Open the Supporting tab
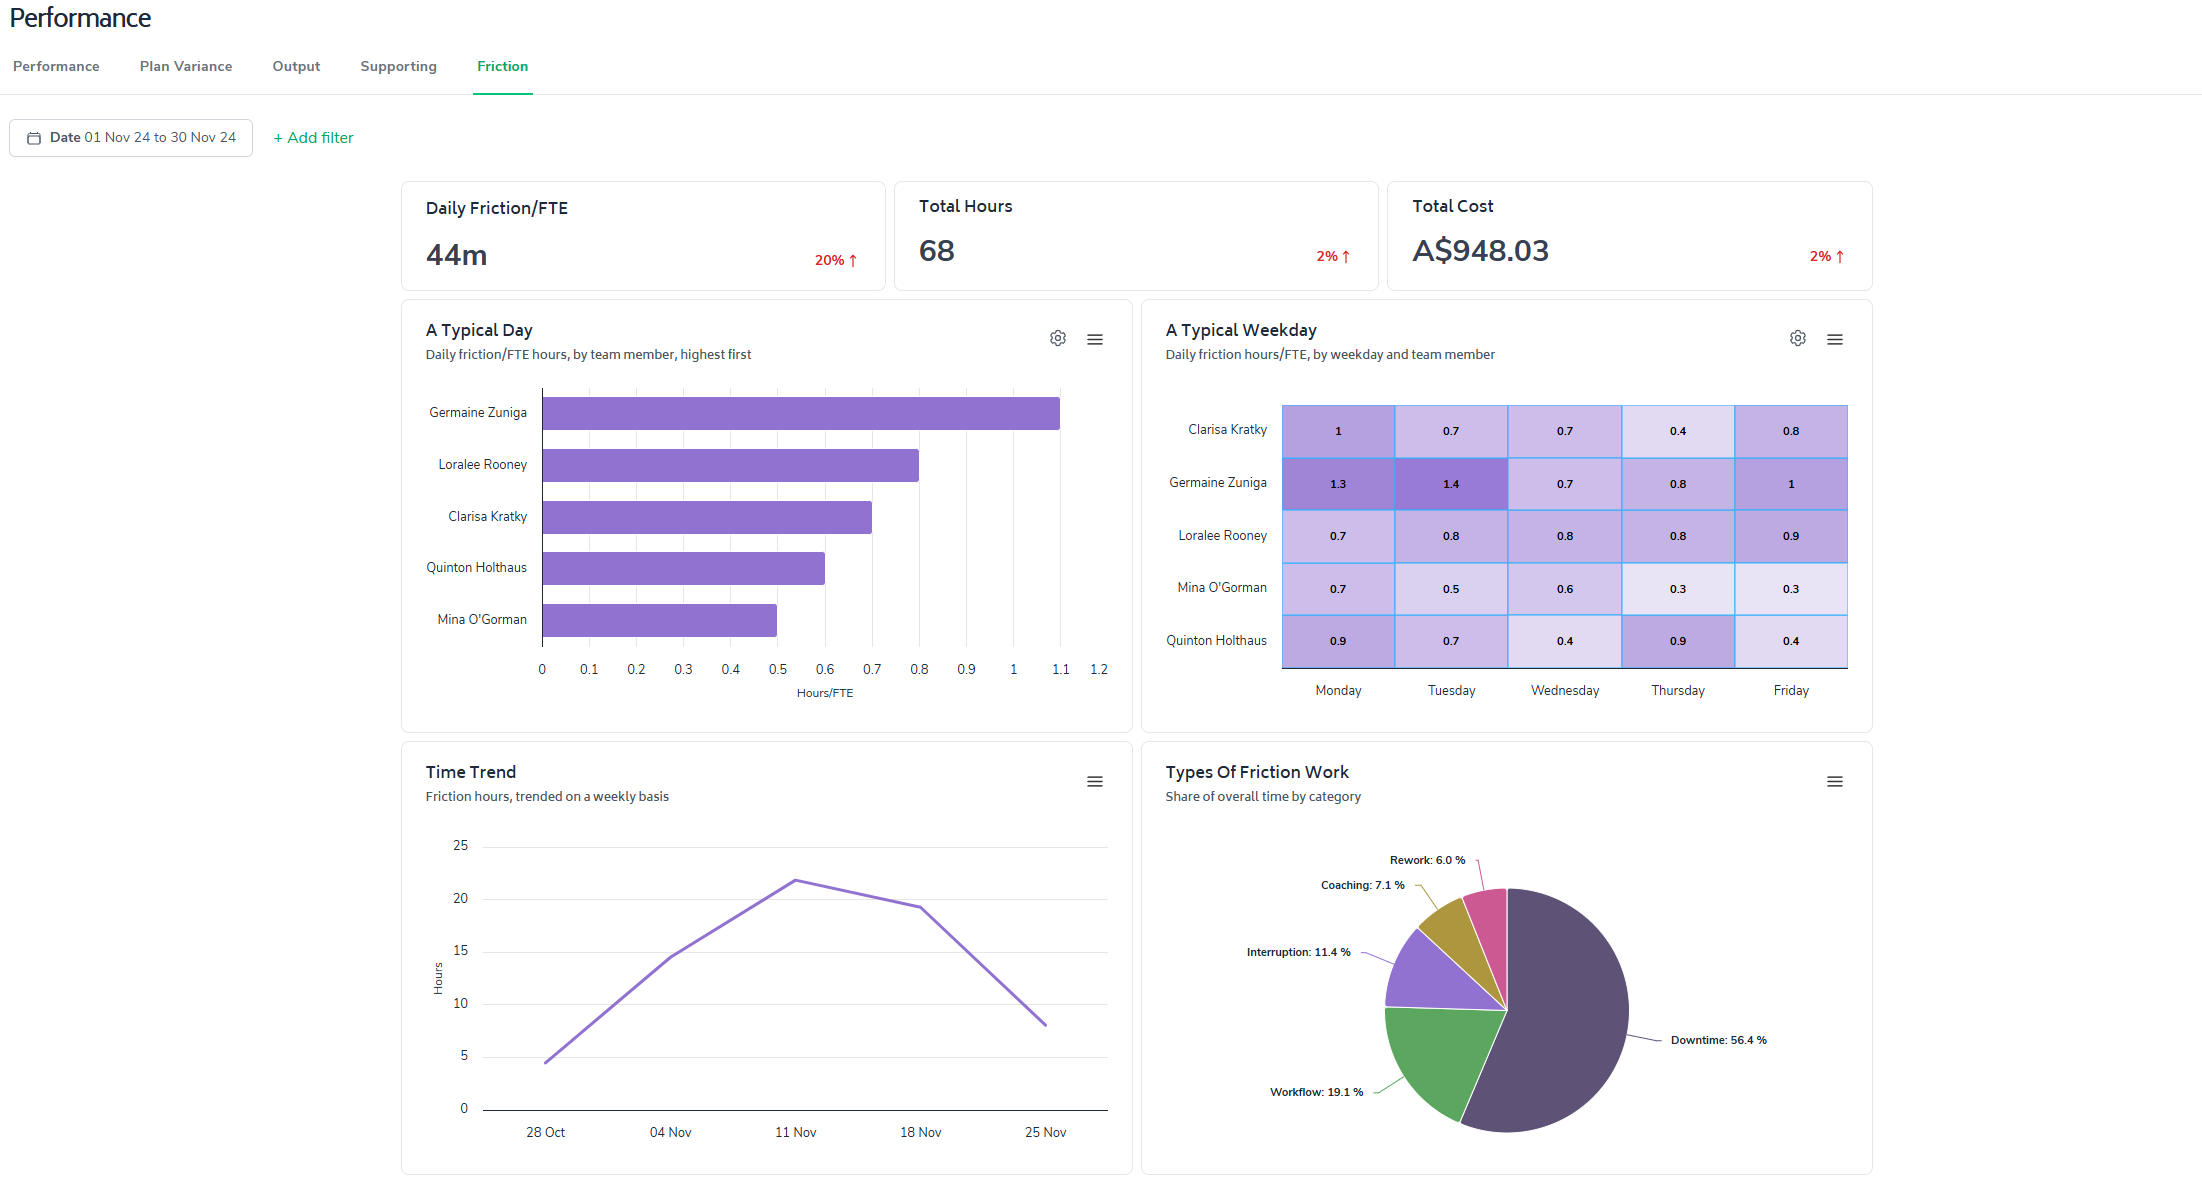The image size is (2202, 1177). coord(398,66)
